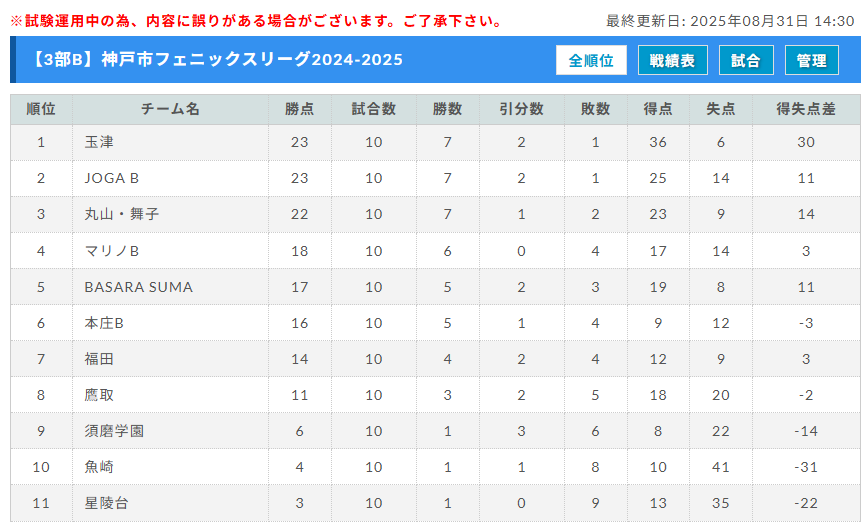Select the マリノB team entry
The width and height of the screenshot is (867, 531).
pyautogui.click(x=112, y=251)
